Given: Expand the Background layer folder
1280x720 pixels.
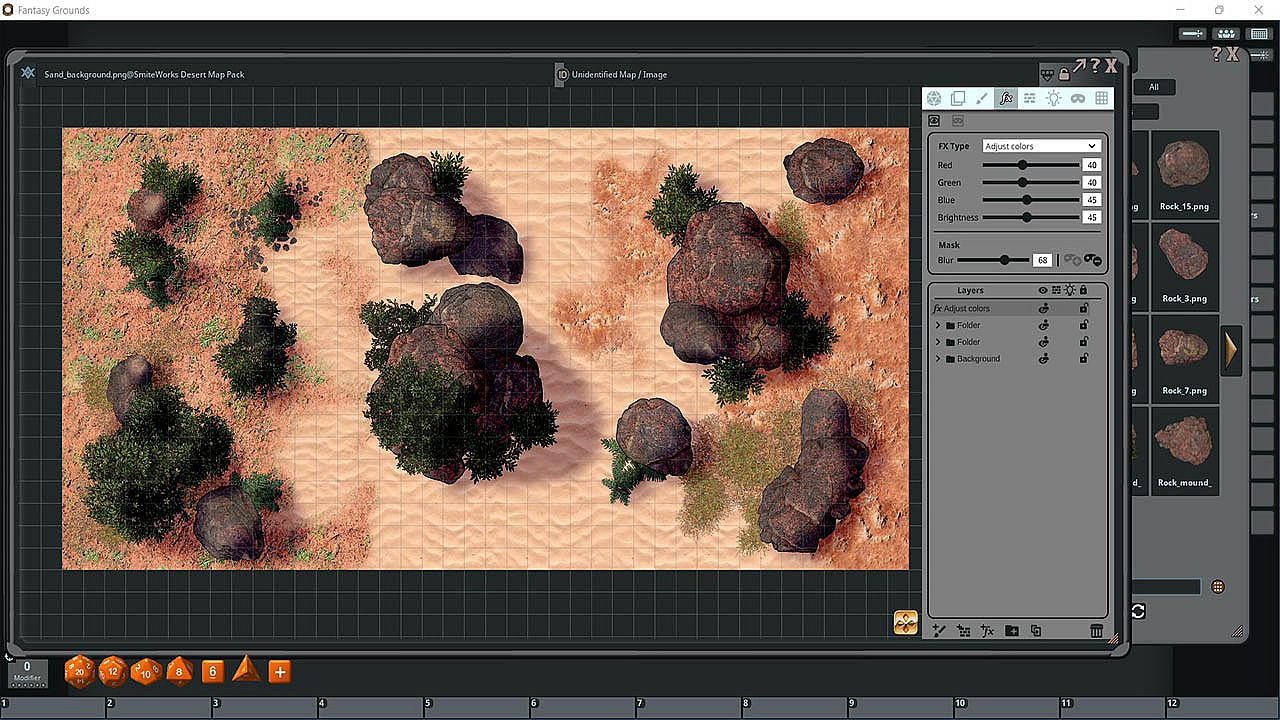Looking at the screenshot, I should [x=938, y=359].
